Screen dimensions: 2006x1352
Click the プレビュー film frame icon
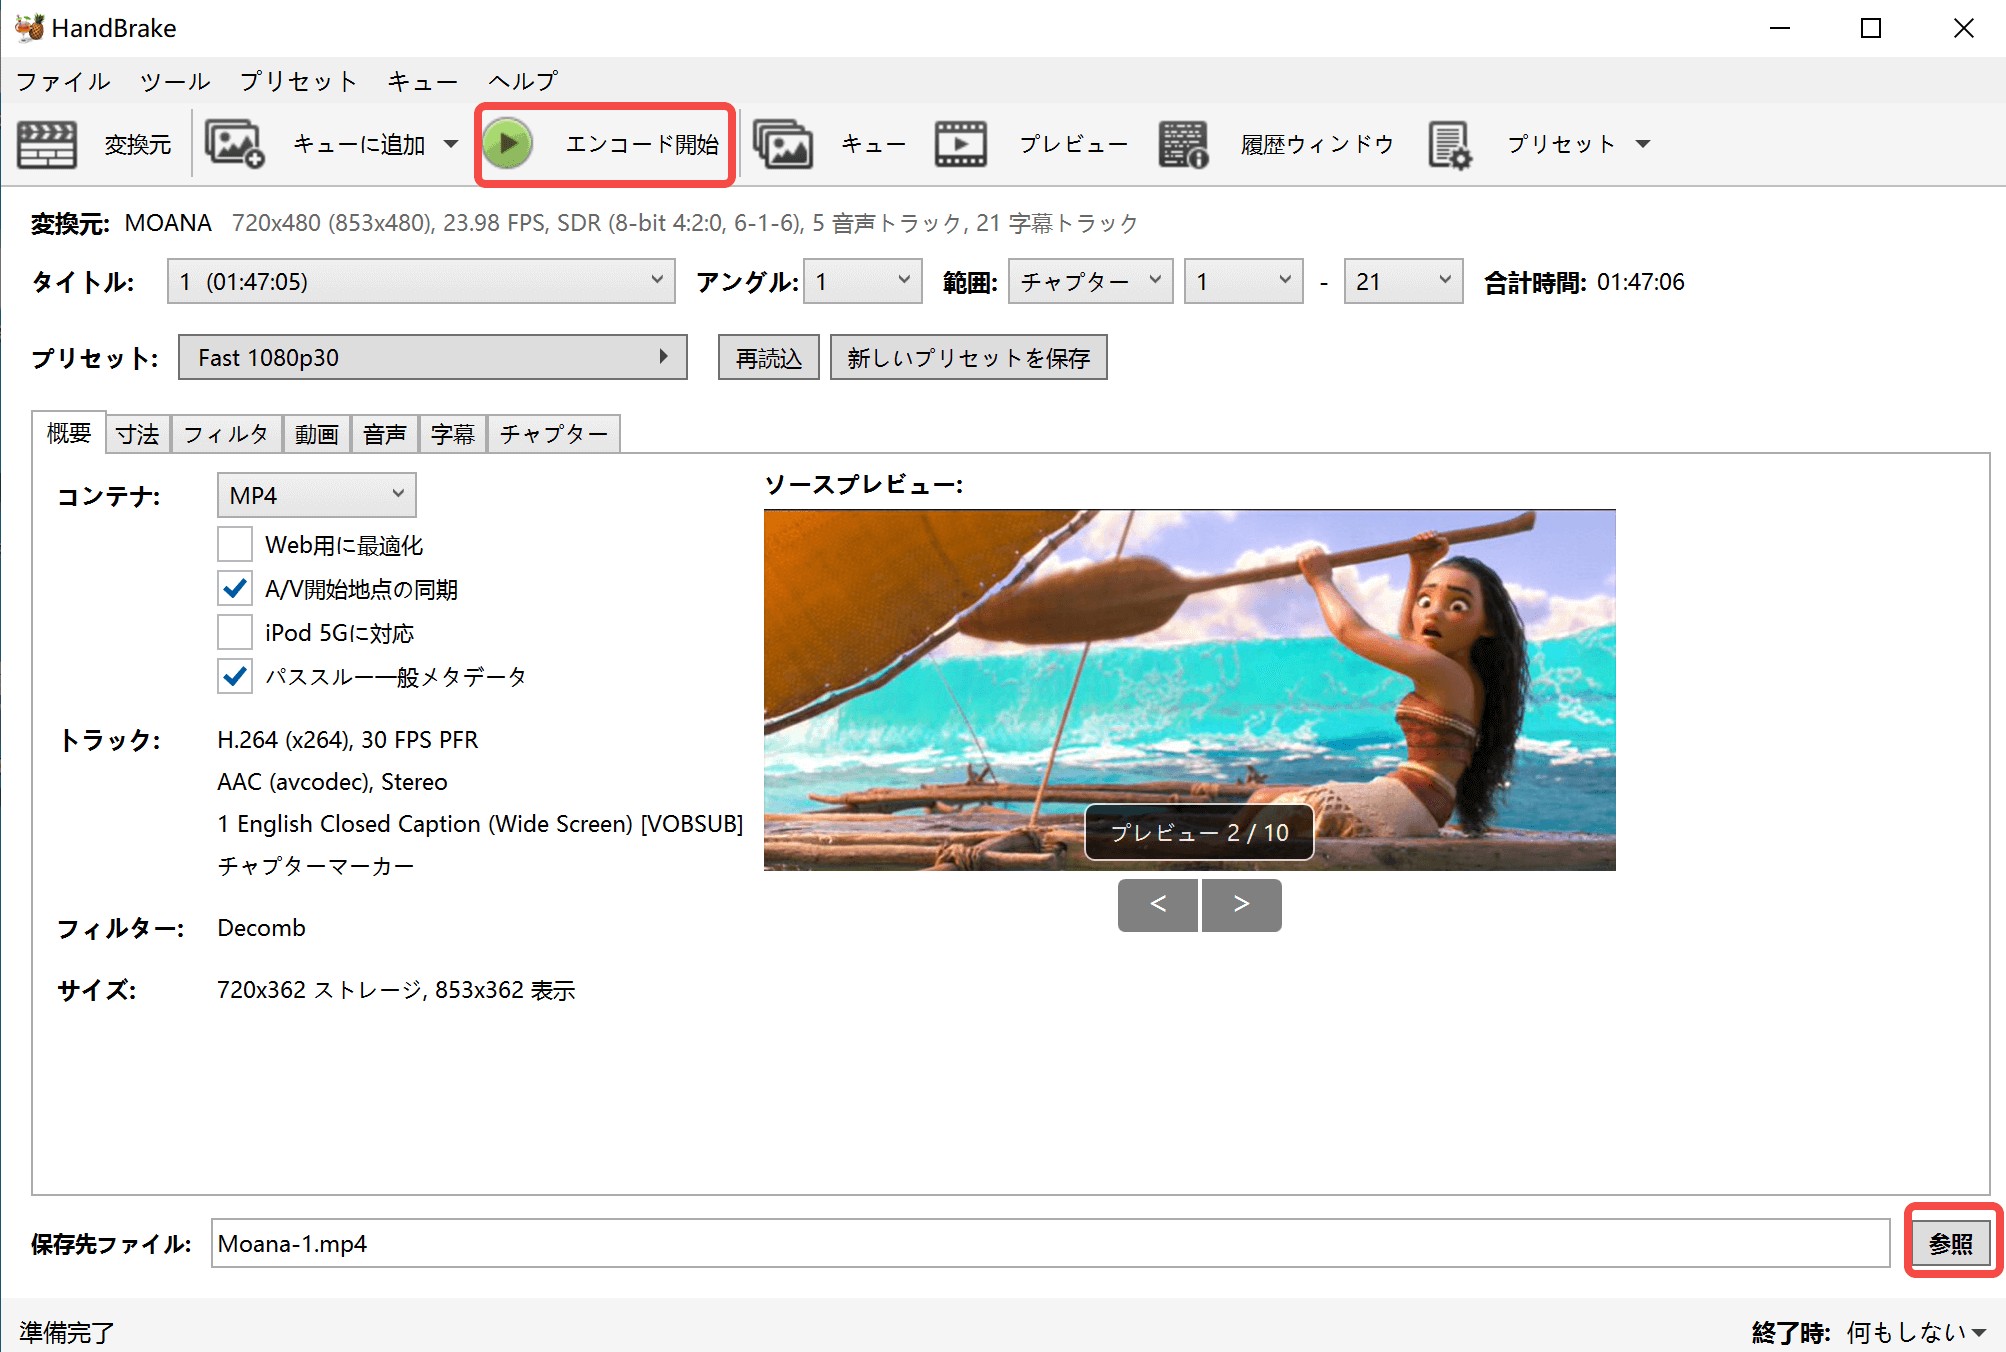(x=960, y=144)
